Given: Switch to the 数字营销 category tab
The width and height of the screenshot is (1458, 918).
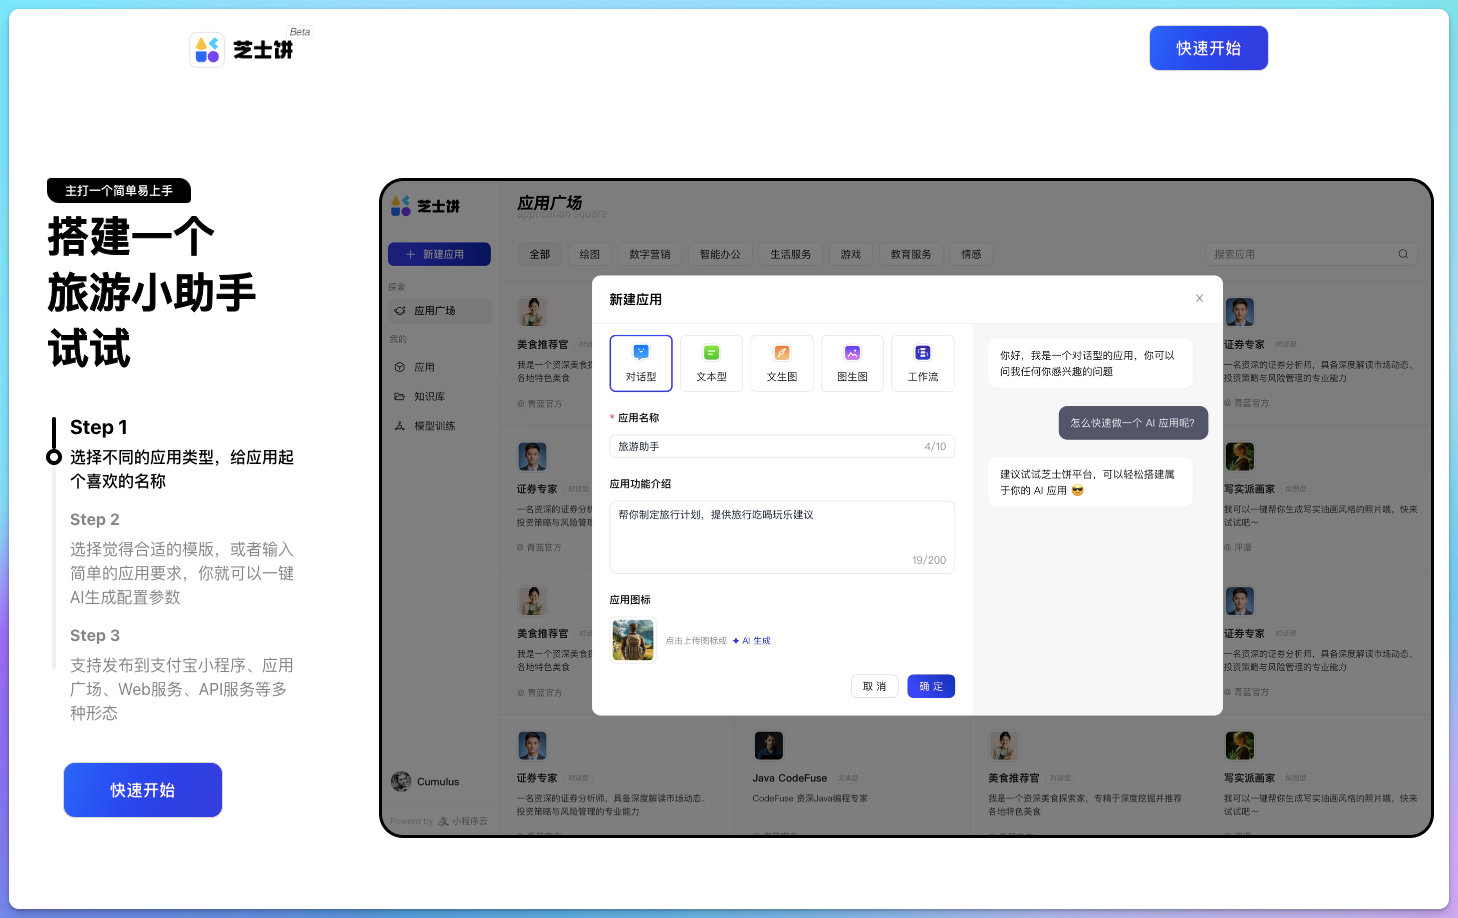Looking at the screenshot, I should click(x=650, y=255).
